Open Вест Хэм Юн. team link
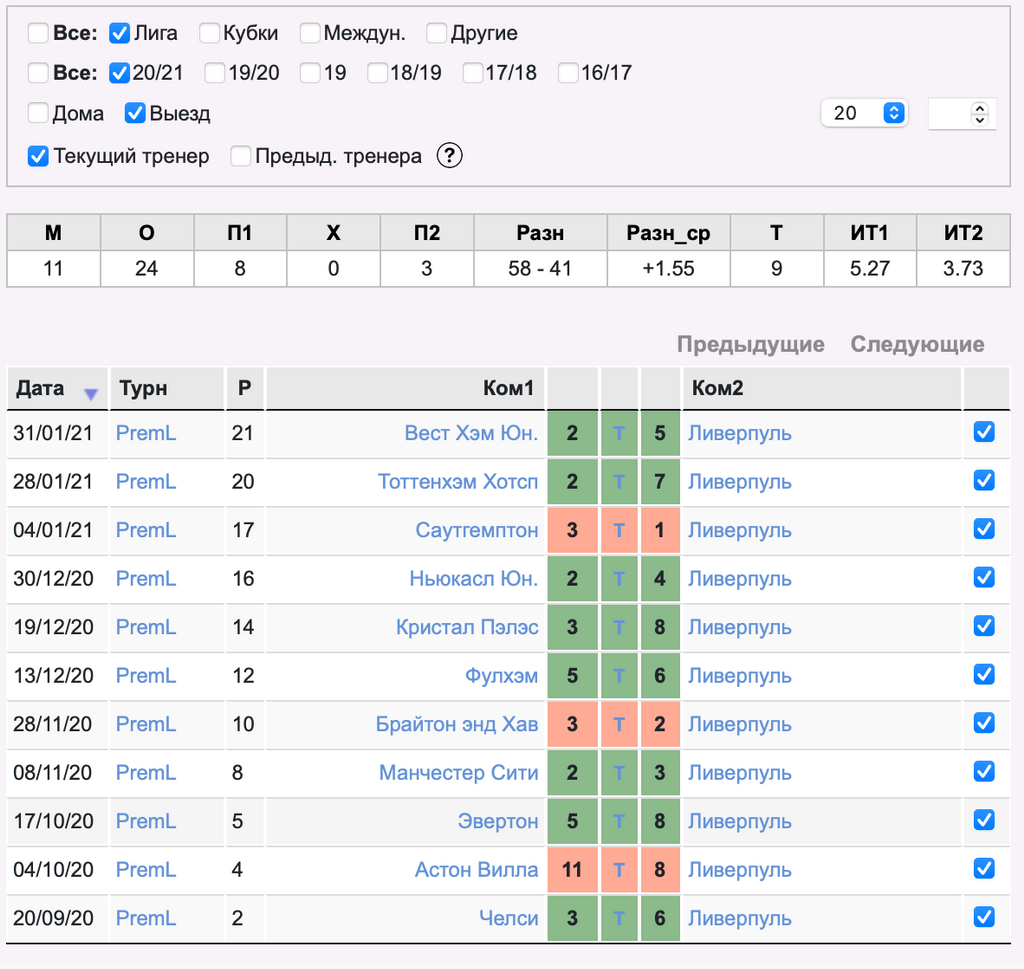This screenshot has width=1024, height=969. tap(471, 433)
